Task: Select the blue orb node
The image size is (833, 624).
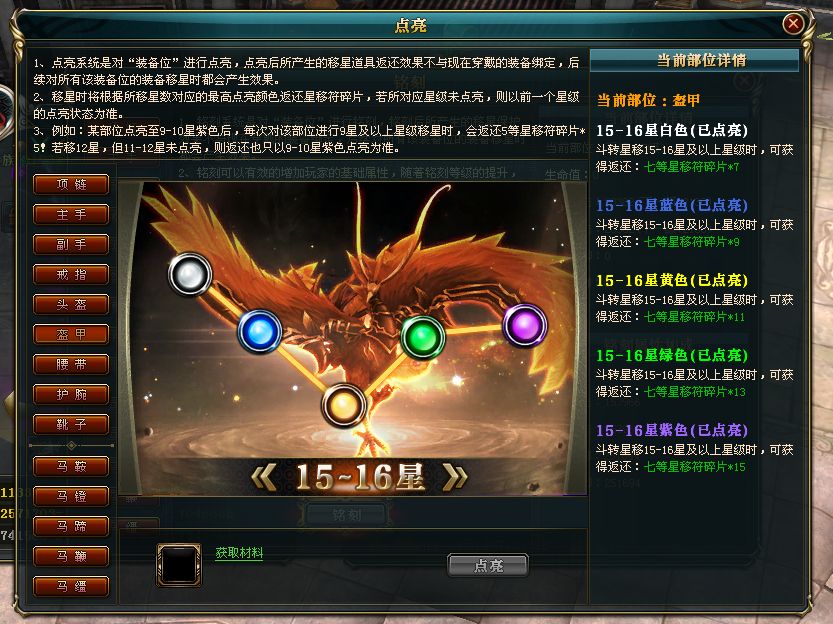Action: [x=260, y=332]
